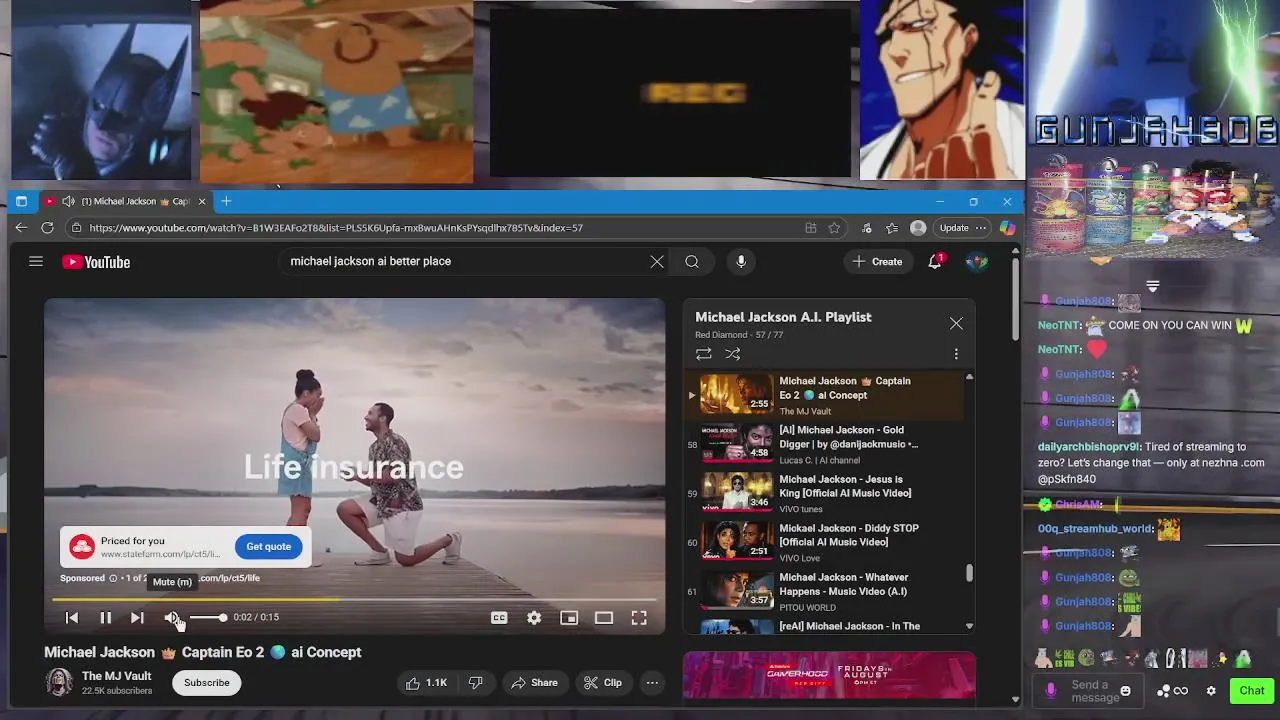Close the Michael Jackson A.I. Playlist panel
The height and width of the screenshot is (720, 1280).
956,323
